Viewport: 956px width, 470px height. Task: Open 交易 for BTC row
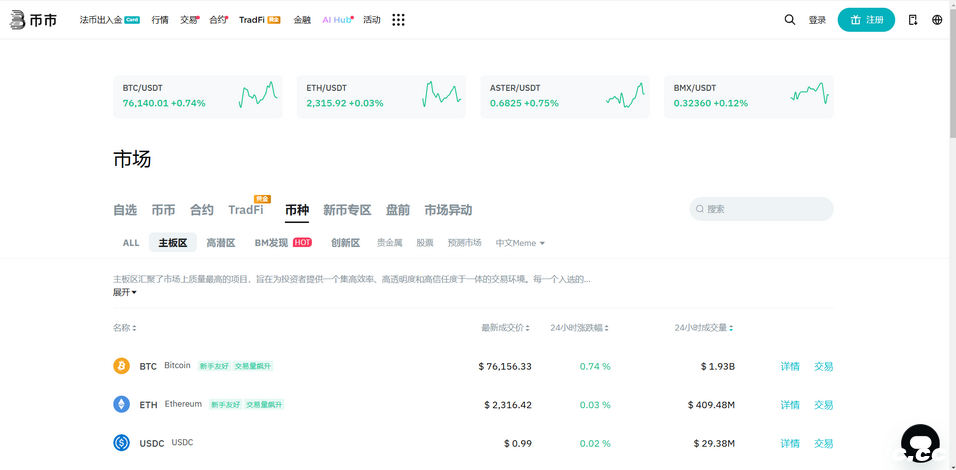pyautogui.click(x=824, y=366)
